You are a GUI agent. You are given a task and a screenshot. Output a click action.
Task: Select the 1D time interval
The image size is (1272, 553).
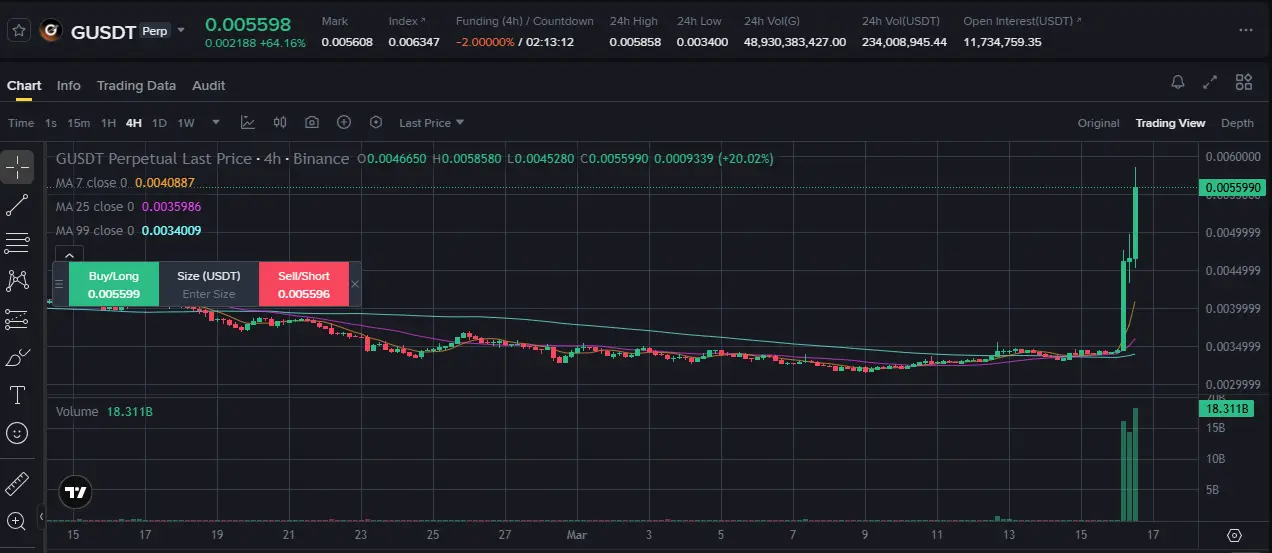(x=159, y=123)
